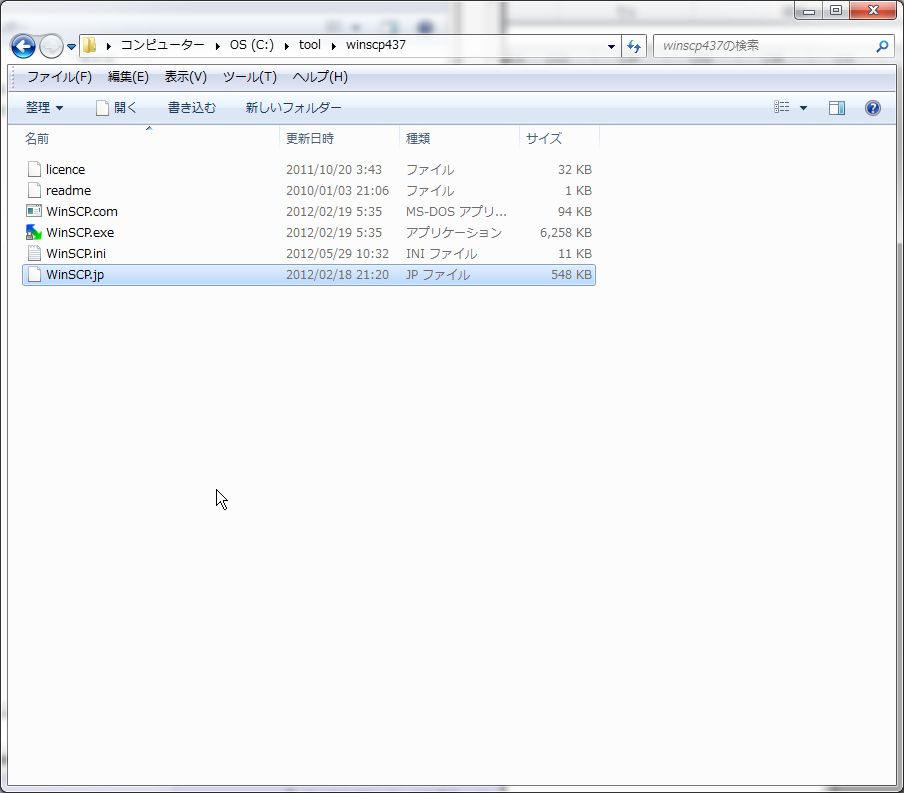The image size is (904, 793).
Task: Click the 開く toolbar button
Action: (116, 108)
